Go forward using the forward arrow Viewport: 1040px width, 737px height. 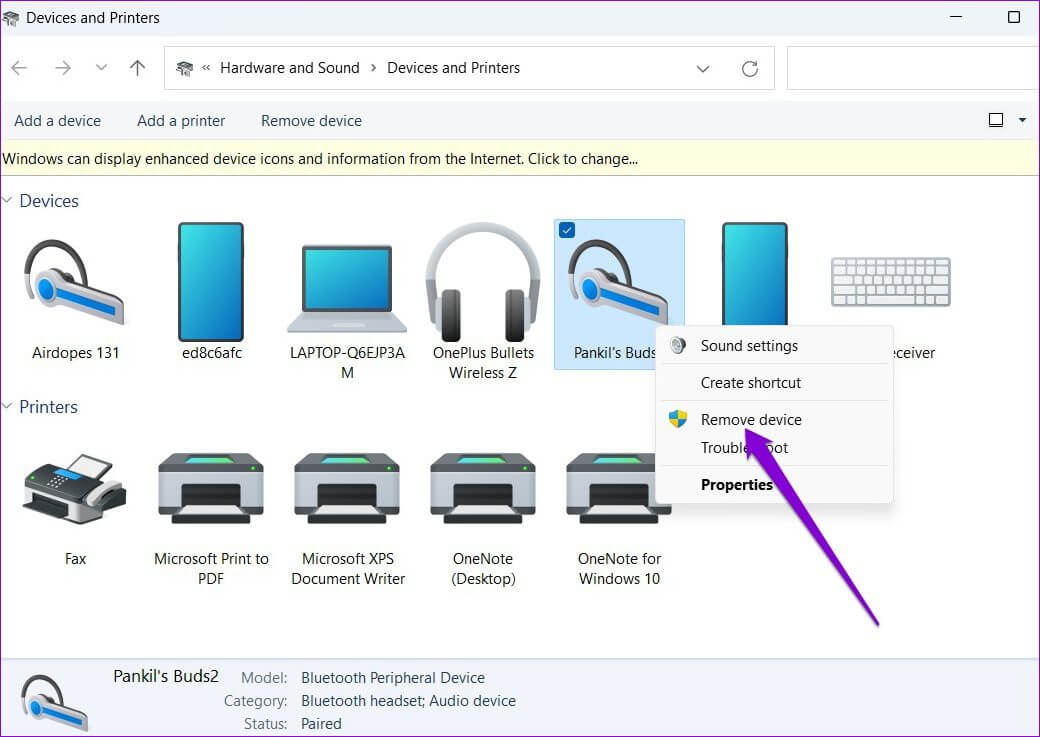pos(63,68)
